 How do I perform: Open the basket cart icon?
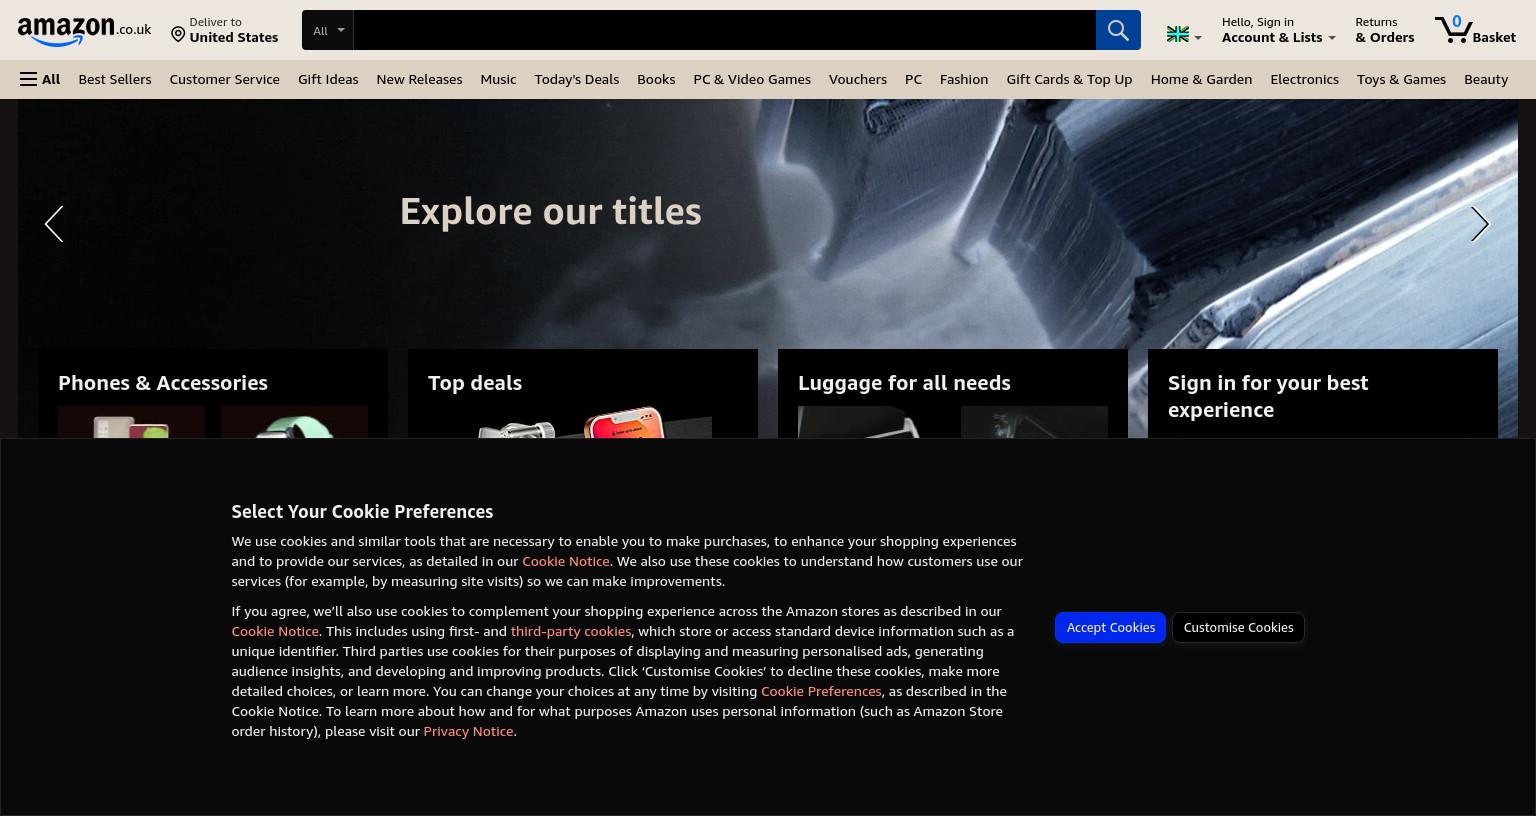tap(1475, 30)
